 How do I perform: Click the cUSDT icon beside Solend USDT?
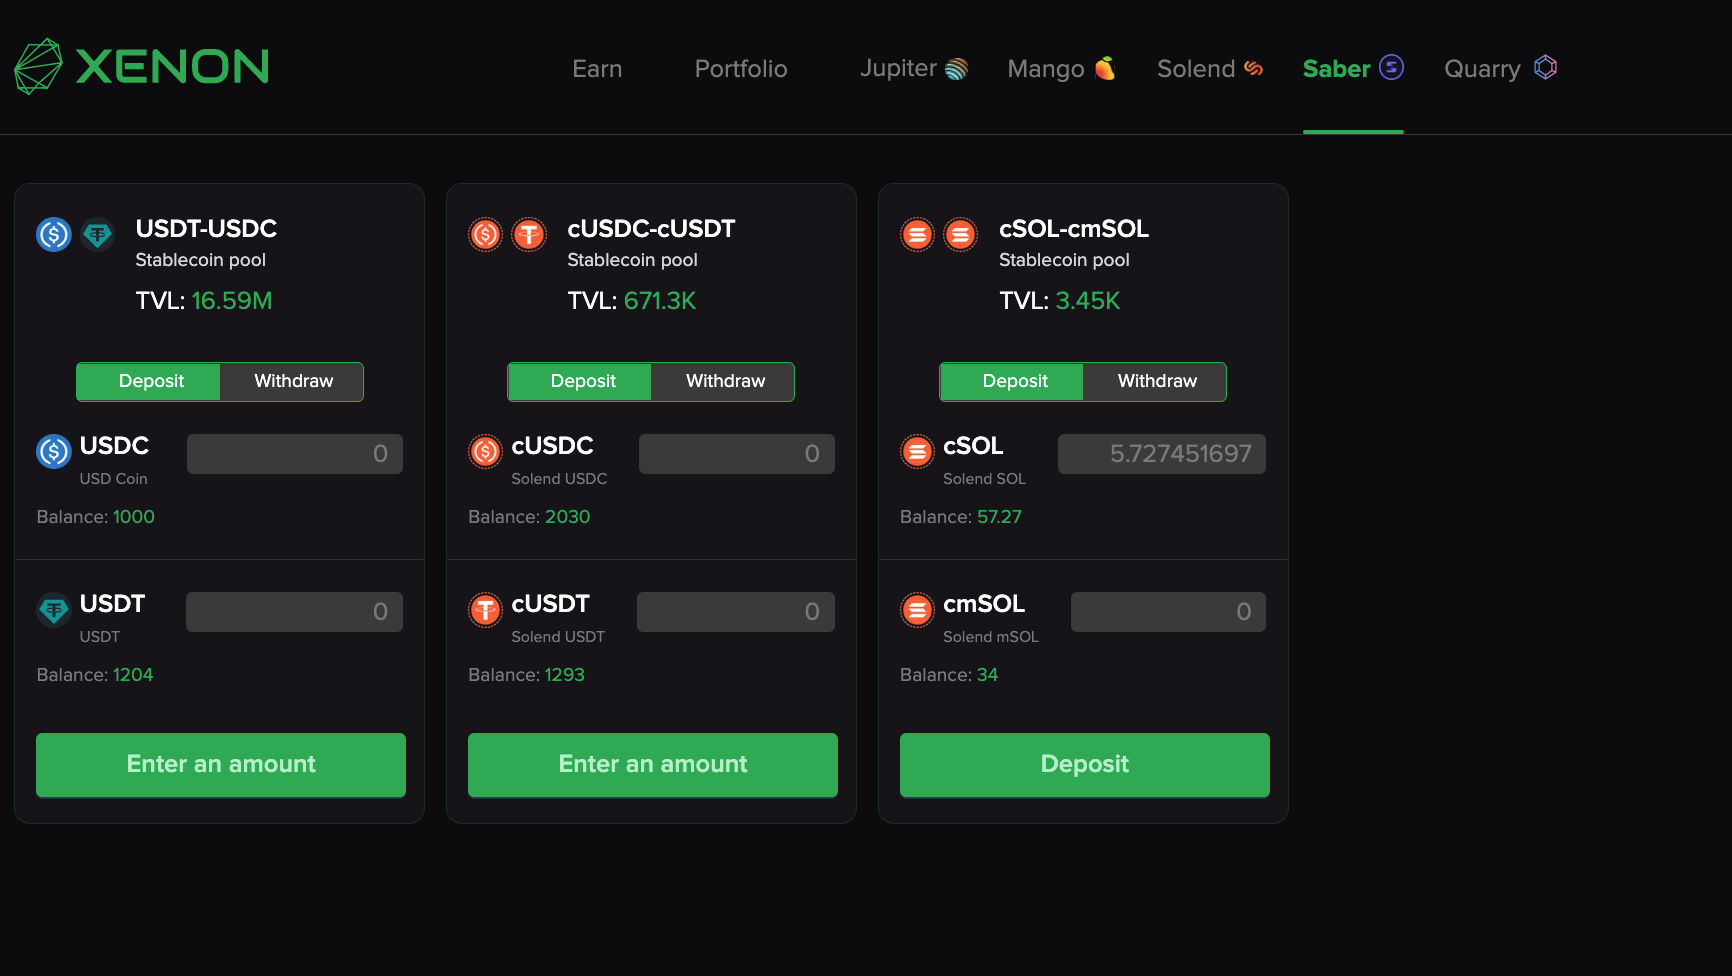(486, 610)
